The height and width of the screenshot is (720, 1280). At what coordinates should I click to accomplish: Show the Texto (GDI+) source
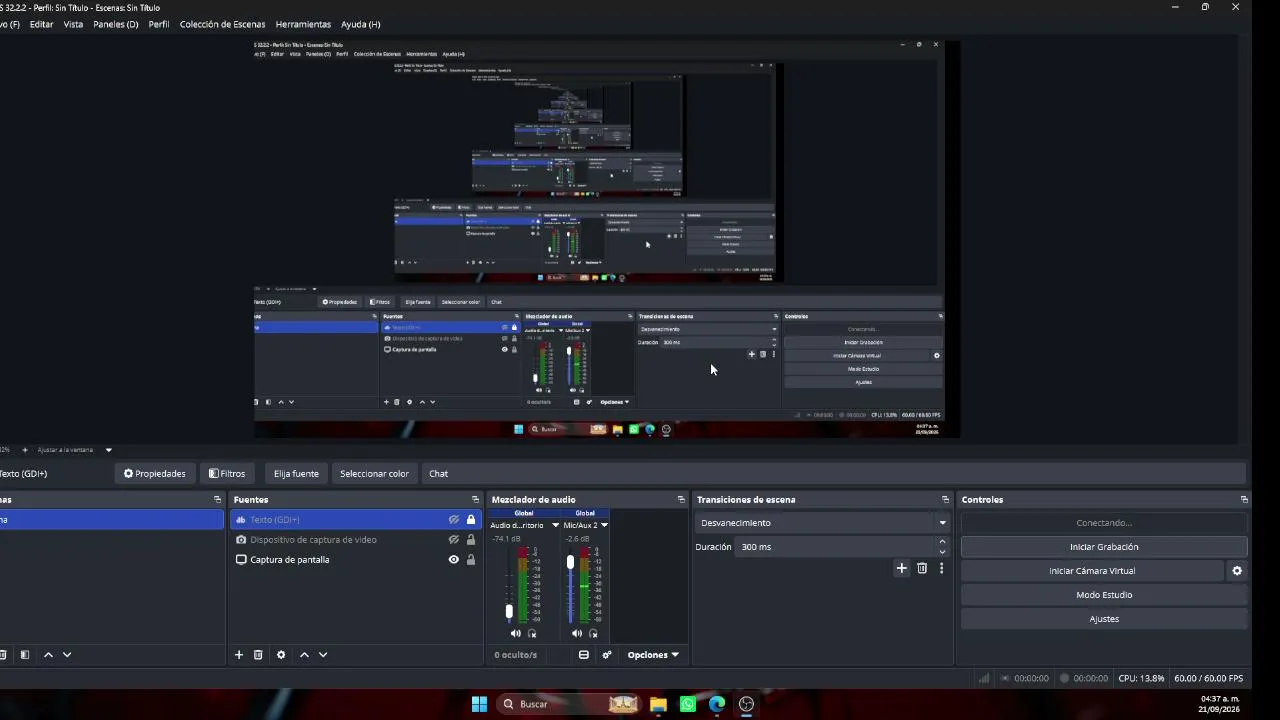(453, 520)
